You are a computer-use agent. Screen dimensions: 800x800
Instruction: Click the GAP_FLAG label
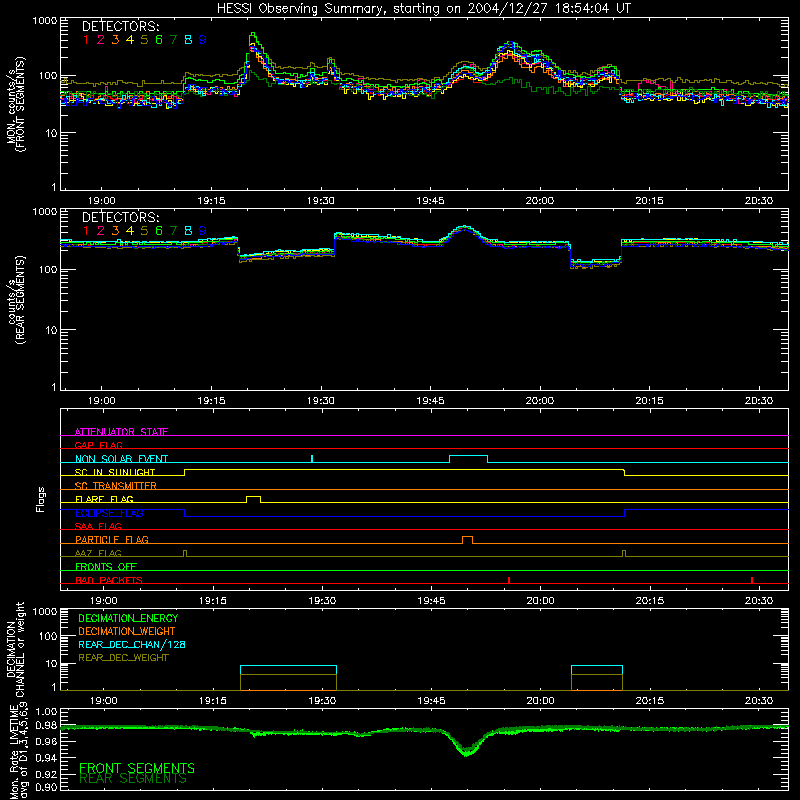[x=98, y=445]
